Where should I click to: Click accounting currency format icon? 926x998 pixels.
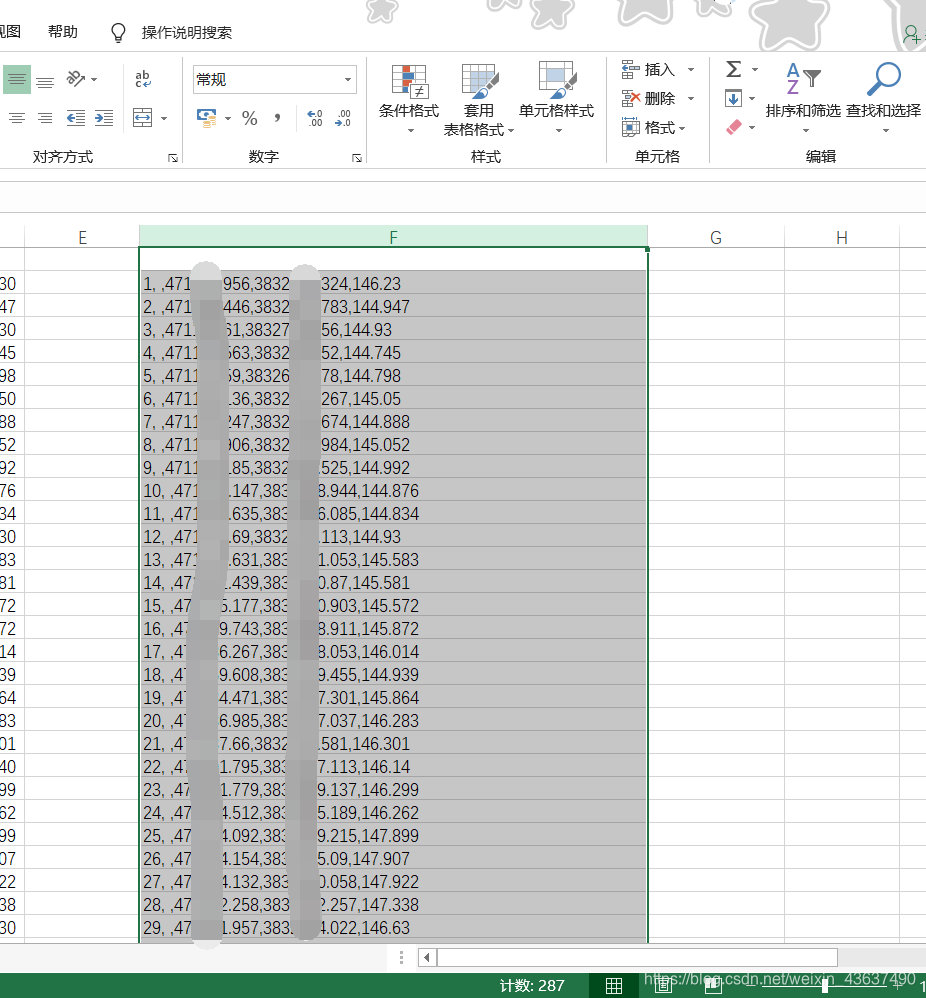pos(207,118)
